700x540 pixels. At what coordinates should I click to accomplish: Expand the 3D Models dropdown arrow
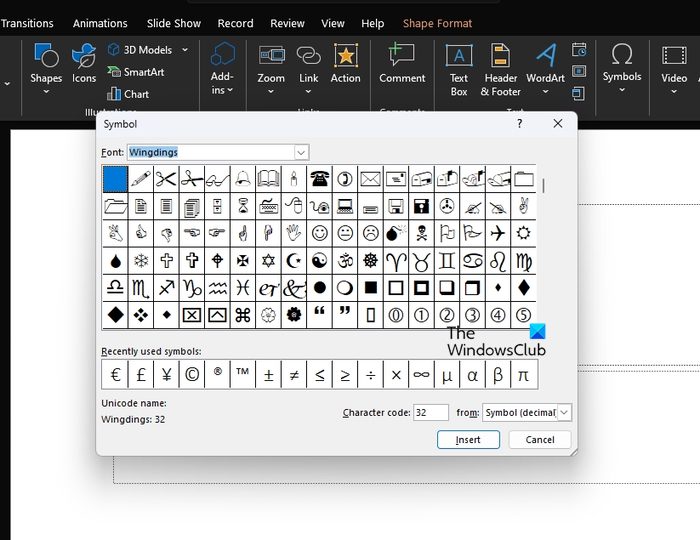click(x=184, y=50)
